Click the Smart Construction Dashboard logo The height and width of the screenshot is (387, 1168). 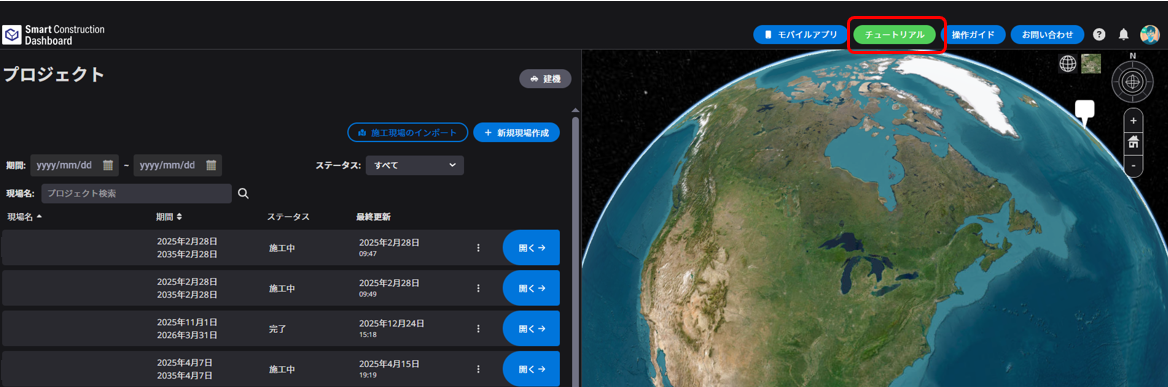click(54, 35)
